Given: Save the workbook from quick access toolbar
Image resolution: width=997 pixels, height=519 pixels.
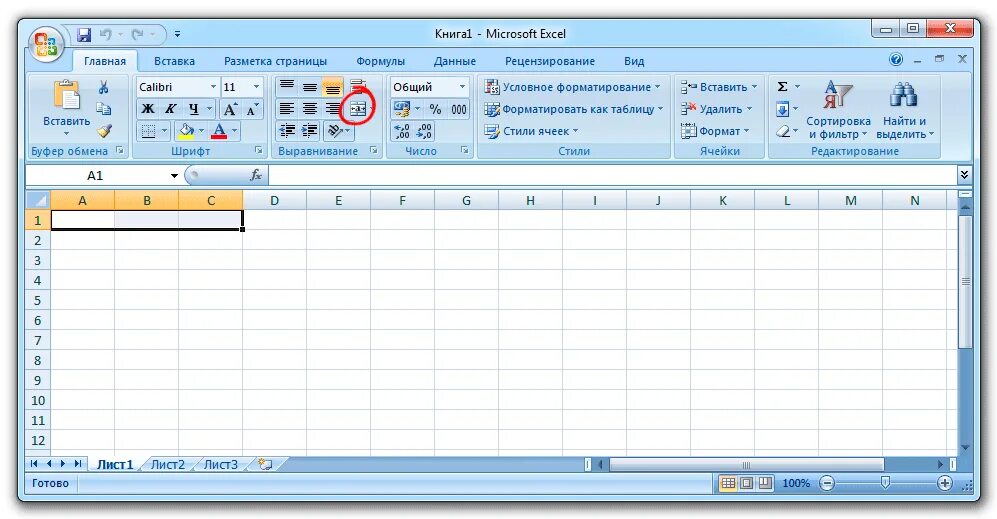Looking at the screenshot, I should tap(84, 34).
